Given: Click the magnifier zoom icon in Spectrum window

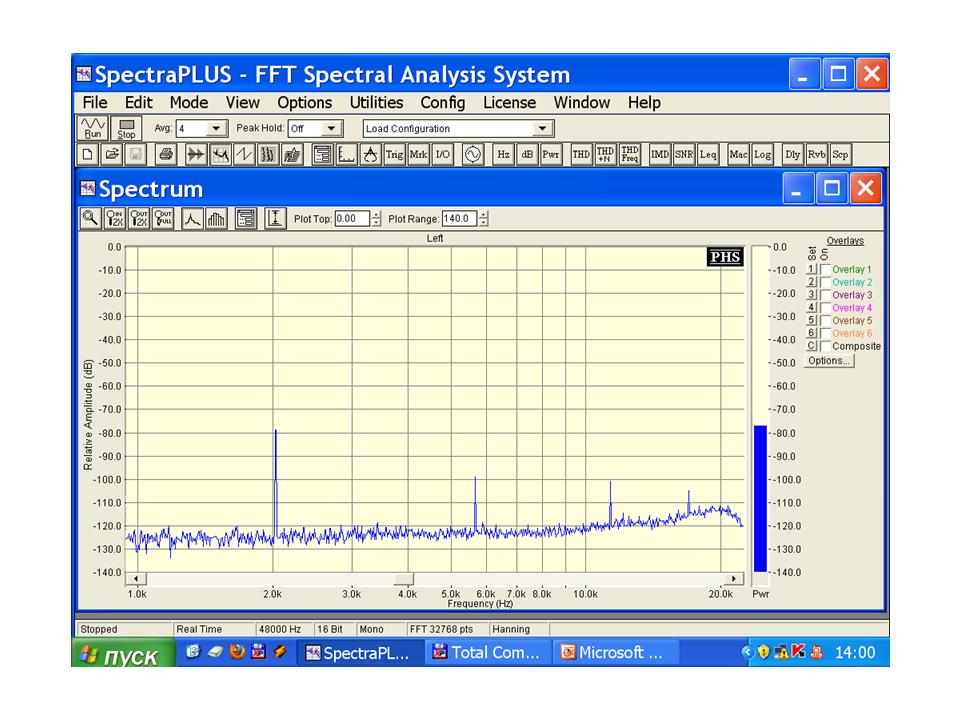Looking at the screenshot, I should [91, 218].
